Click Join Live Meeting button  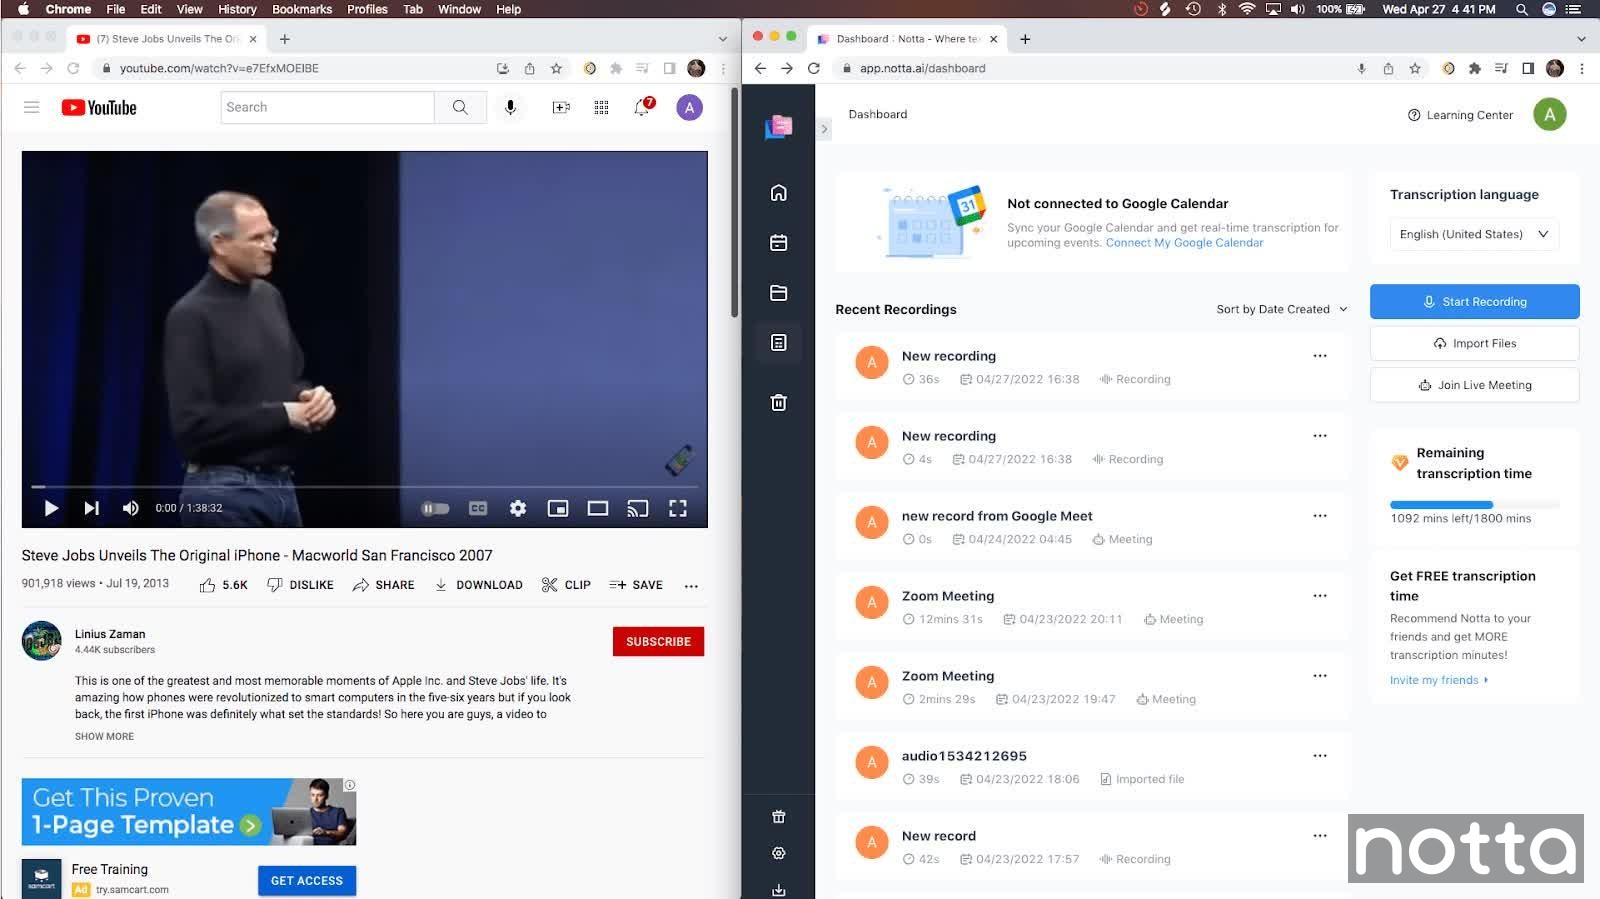tap(1475, 385)
